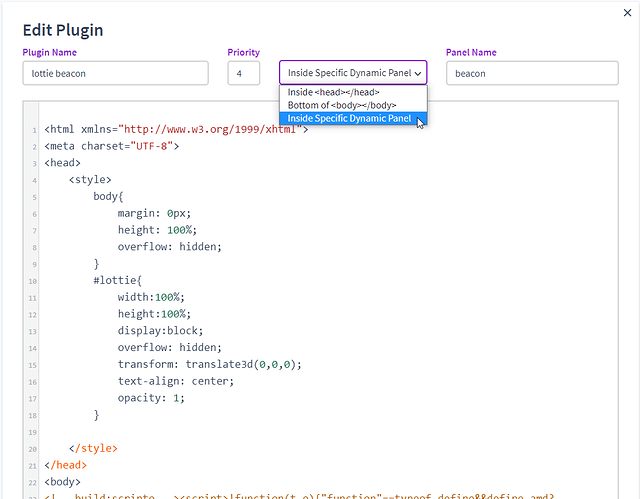Click the 'display:block;' code line
Screen dimensions: 640x499
pos(160,330)
